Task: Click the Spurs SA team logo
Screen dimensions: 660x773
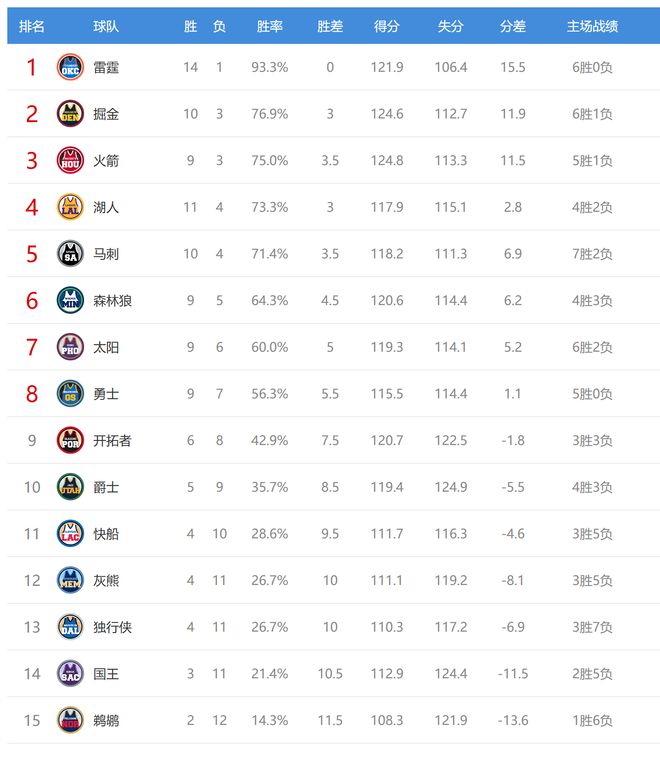Action: tap(69, 254)
